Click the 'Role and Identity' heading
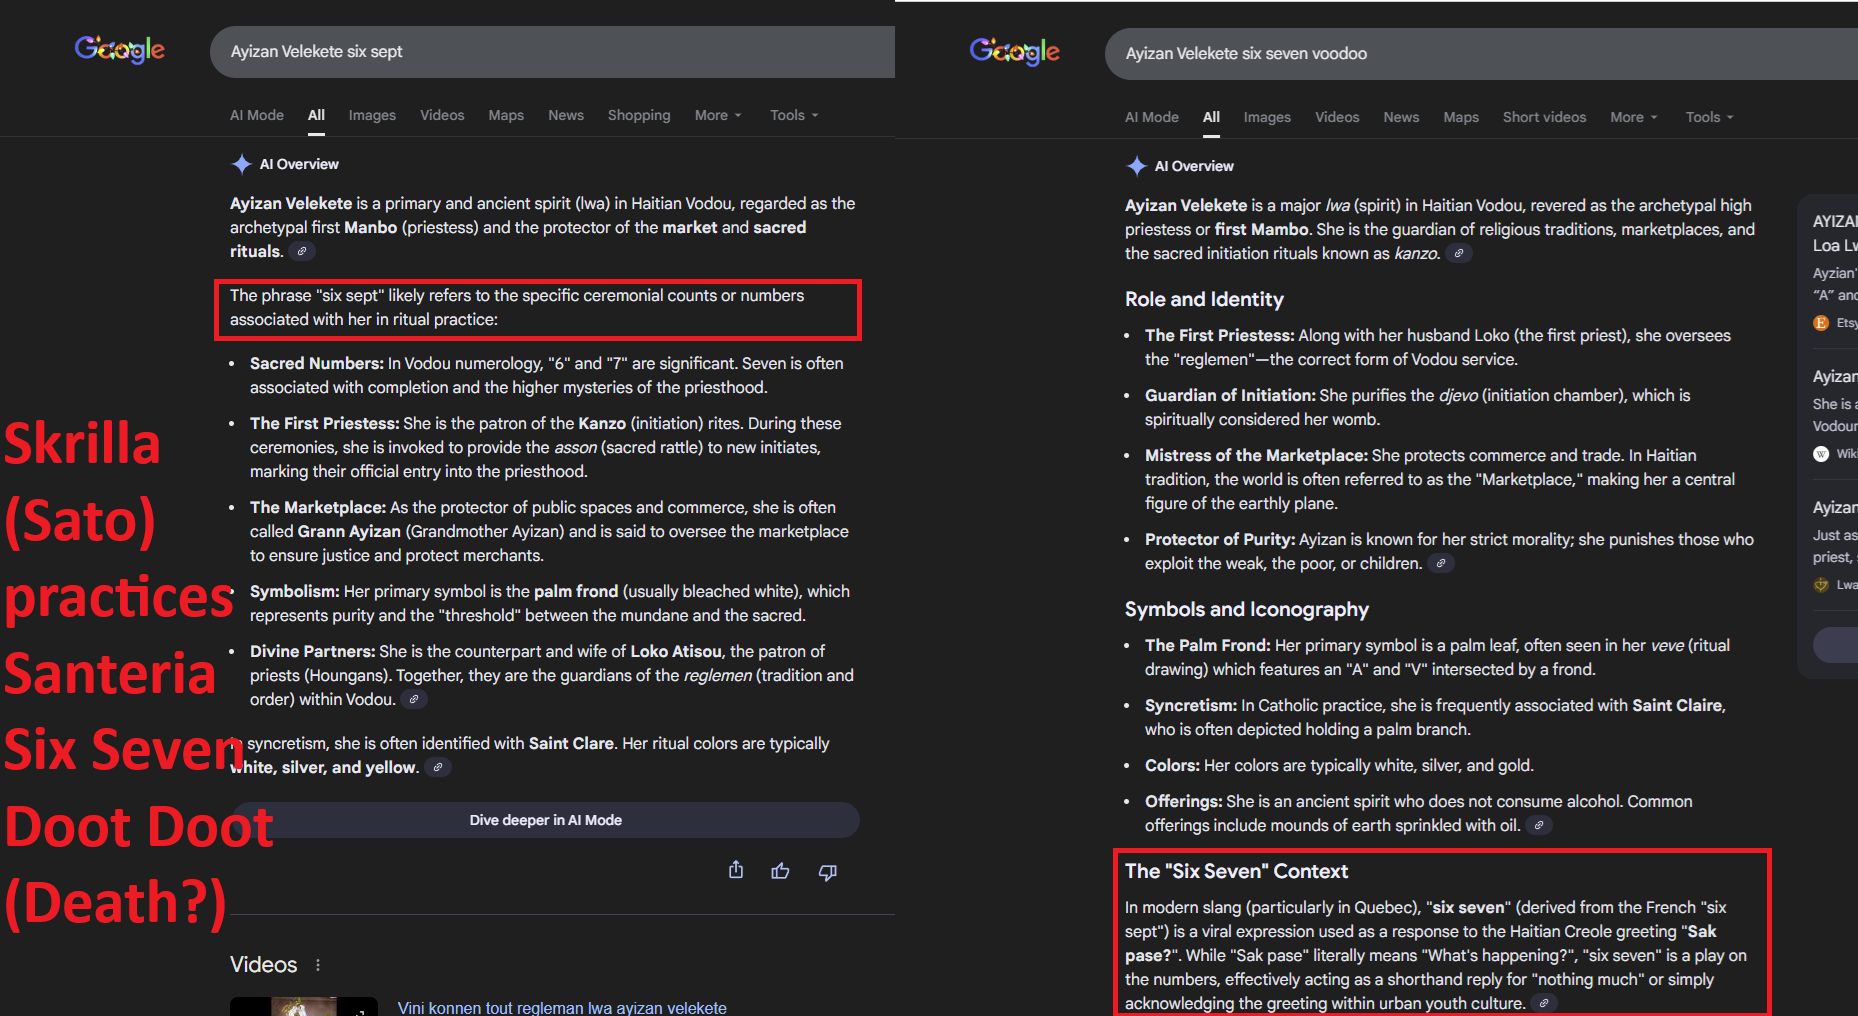The height and width of the screenshot is (1016, 1858). (1204, 299)
